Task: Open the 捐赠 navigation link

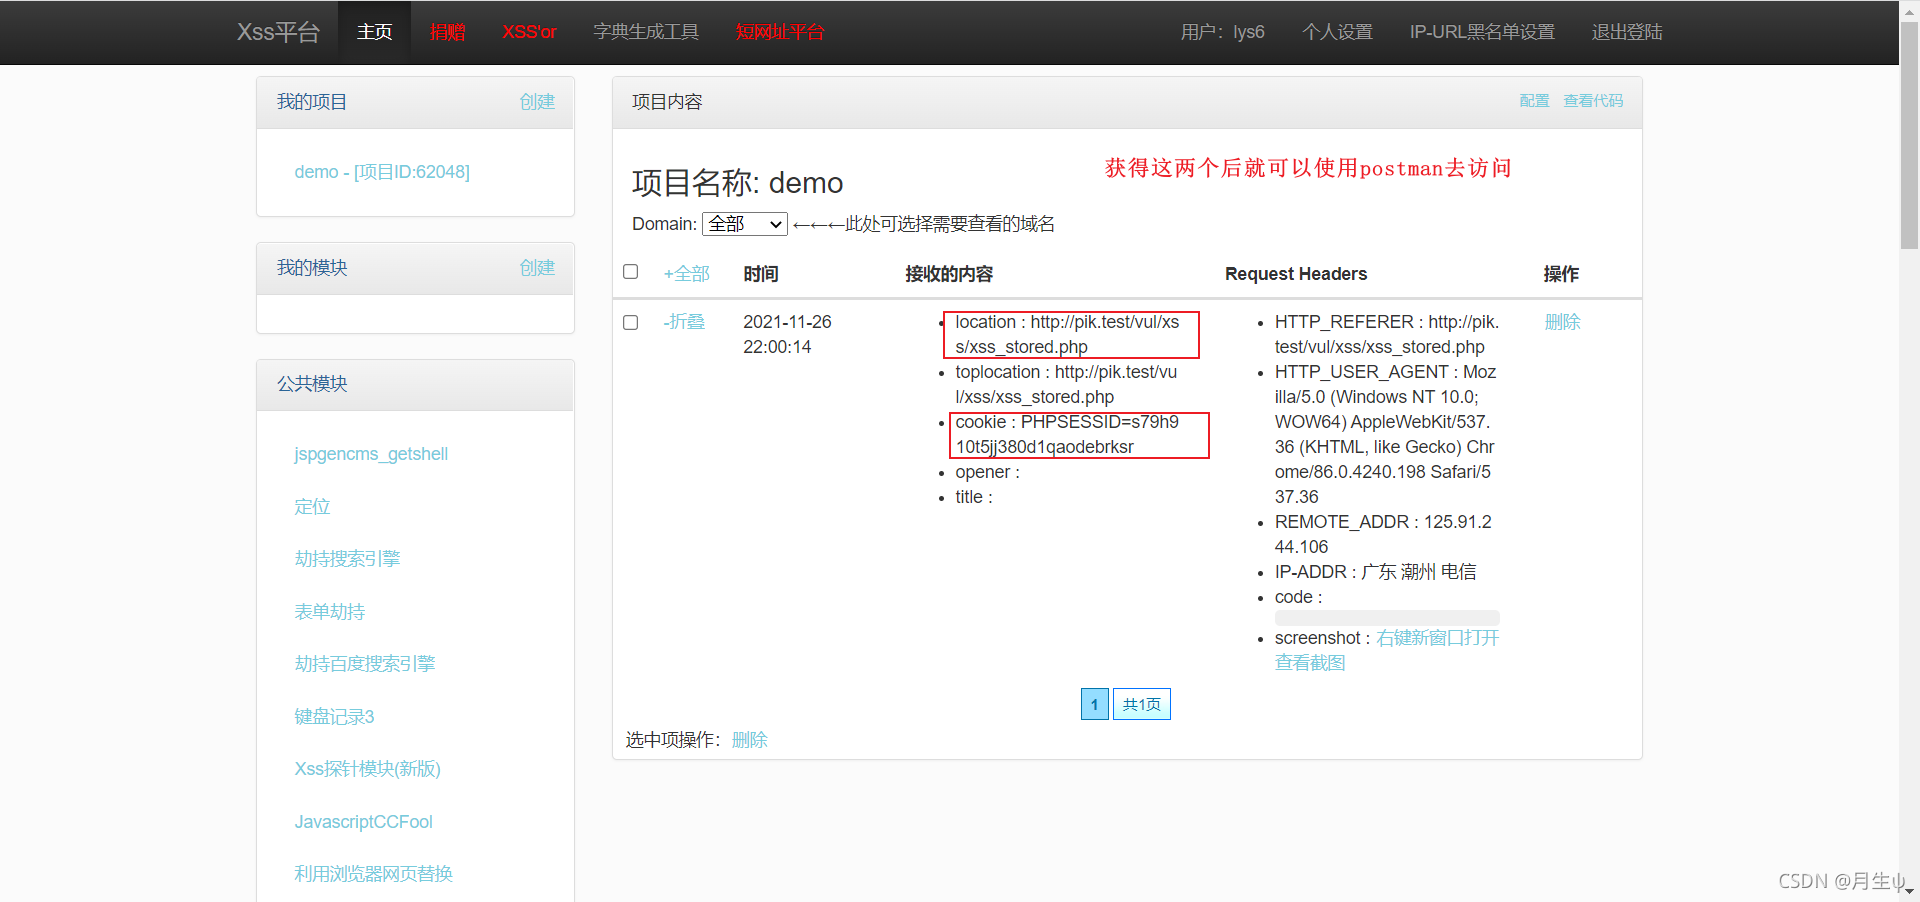Action: pos(447,32)
